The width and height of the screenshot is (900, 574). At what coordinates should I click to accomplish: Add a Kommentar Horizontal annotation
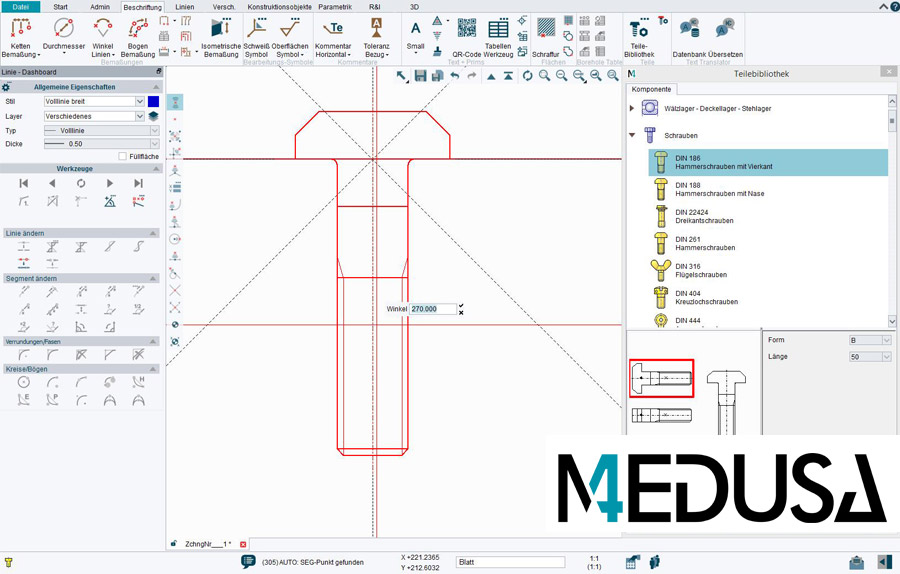(333, 37)
